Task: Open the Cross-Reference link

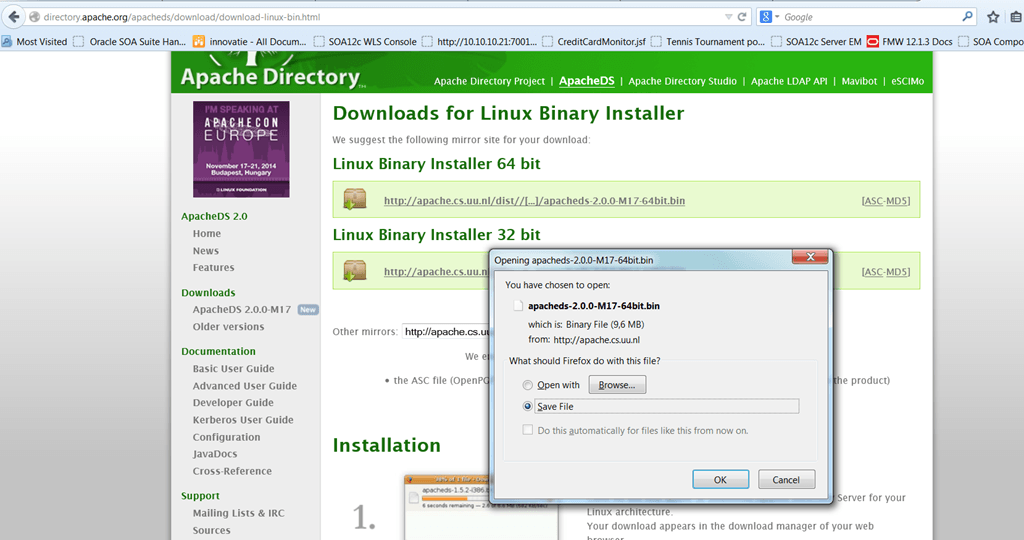Action: (232, 471)
